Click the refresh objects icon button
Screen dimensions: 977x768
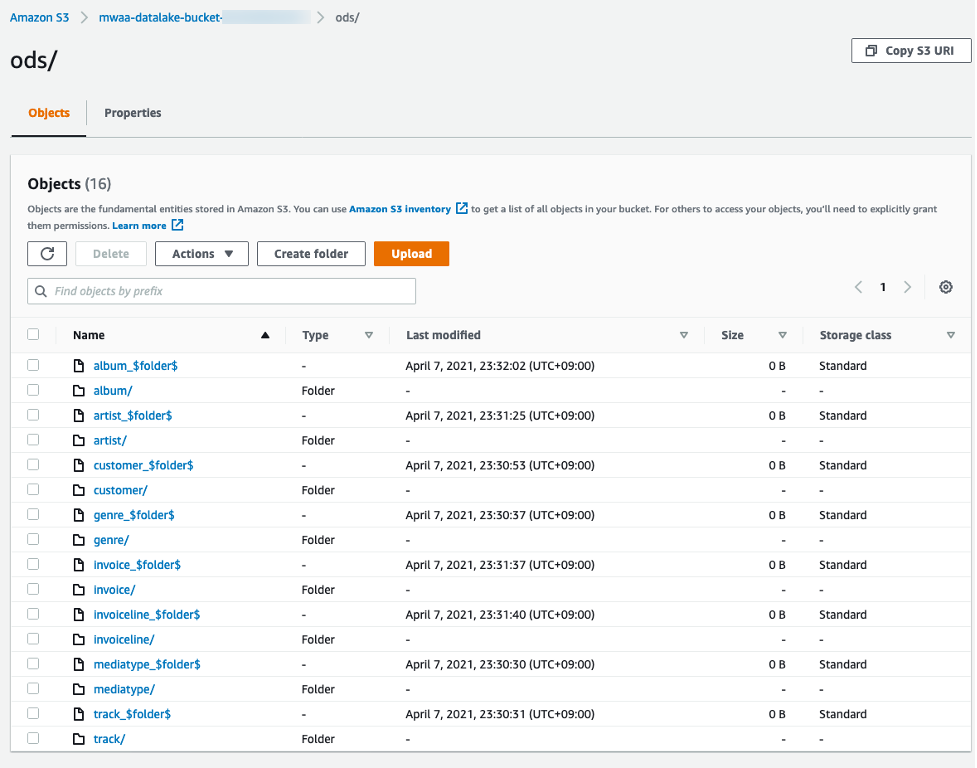47,254
